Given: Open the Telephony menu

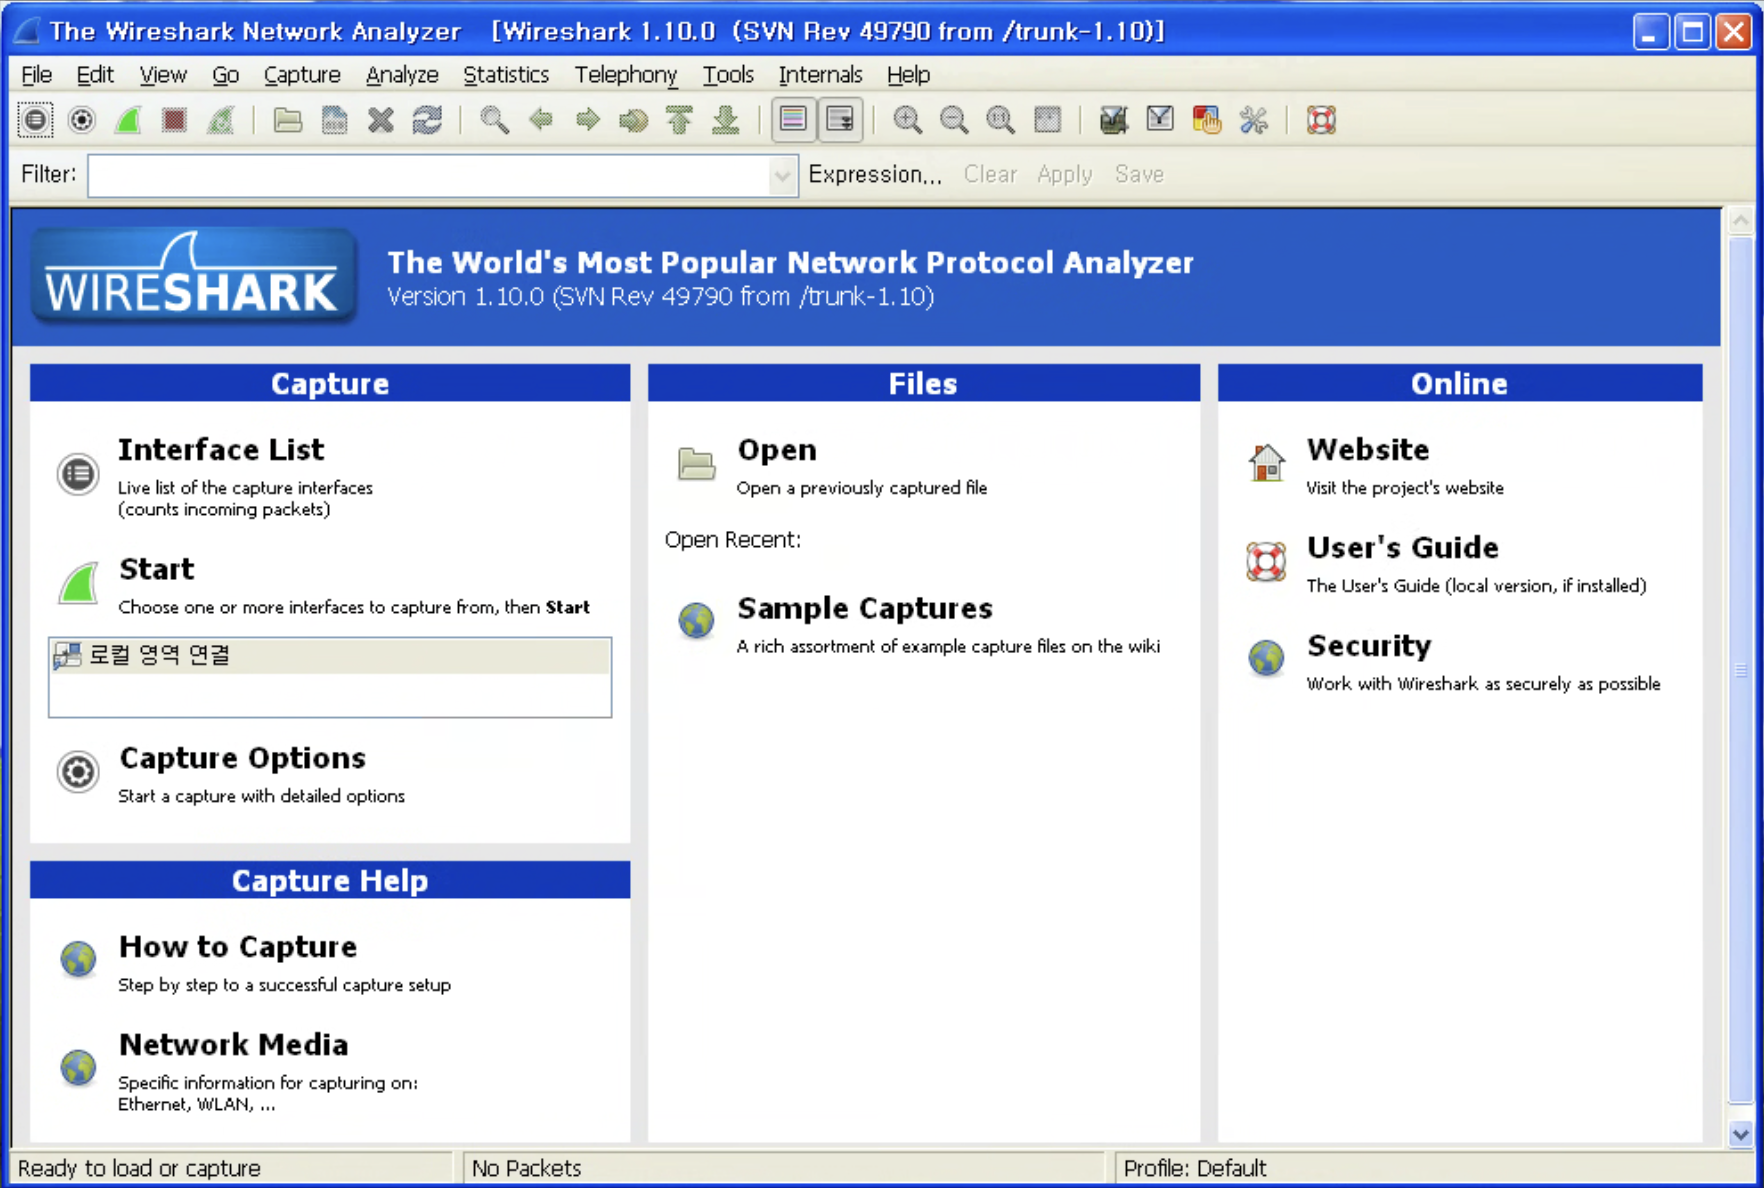Looking at the screenshot, I should pos(626,75).
